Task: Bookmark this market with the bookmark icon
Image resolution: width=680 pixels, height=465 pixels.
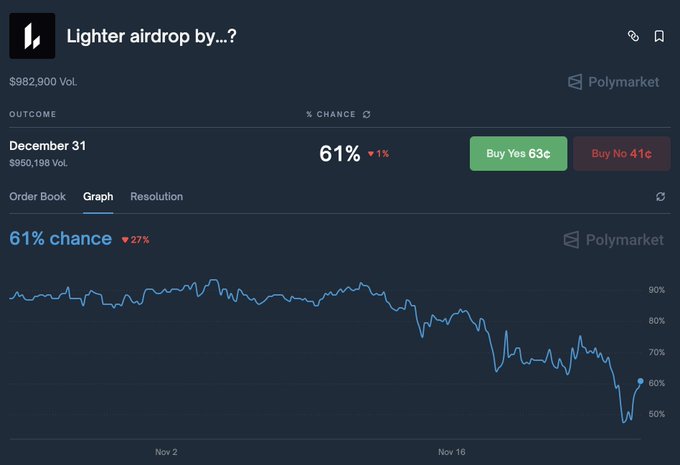Action: [659, 36]
